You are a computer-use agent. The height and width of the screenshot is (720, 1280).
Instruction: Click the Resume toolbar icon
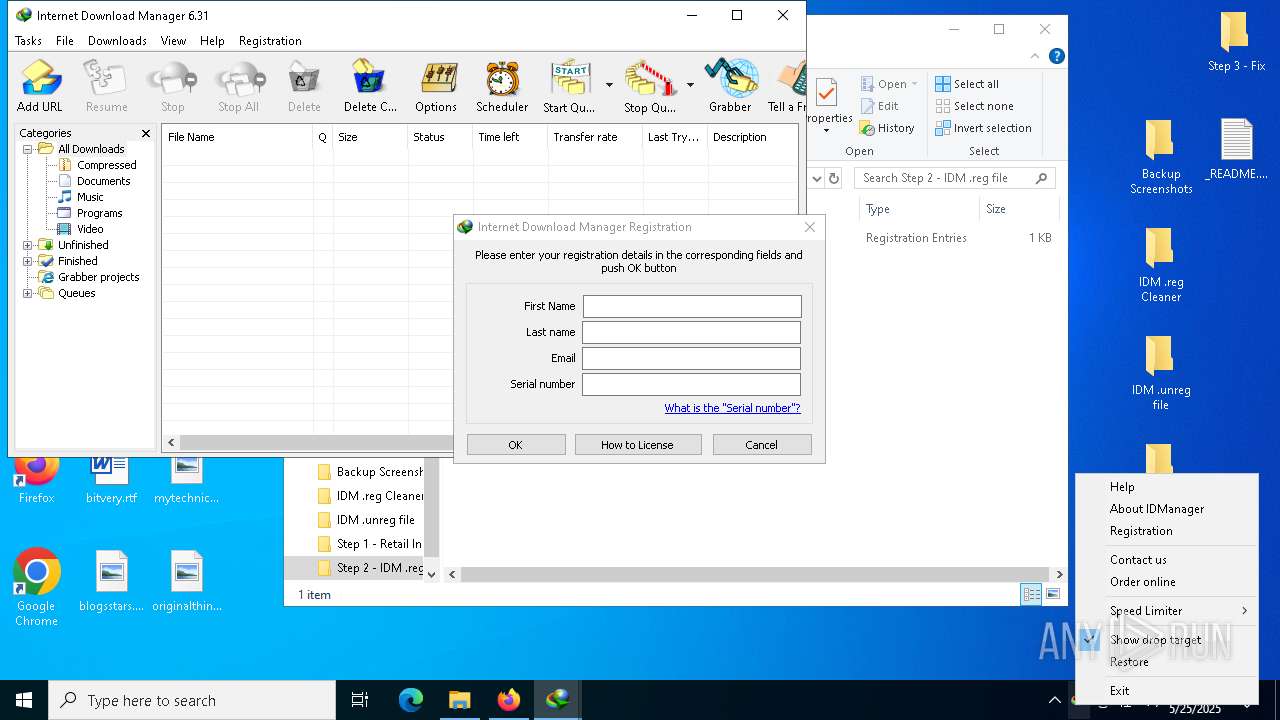tap(106, 85)
